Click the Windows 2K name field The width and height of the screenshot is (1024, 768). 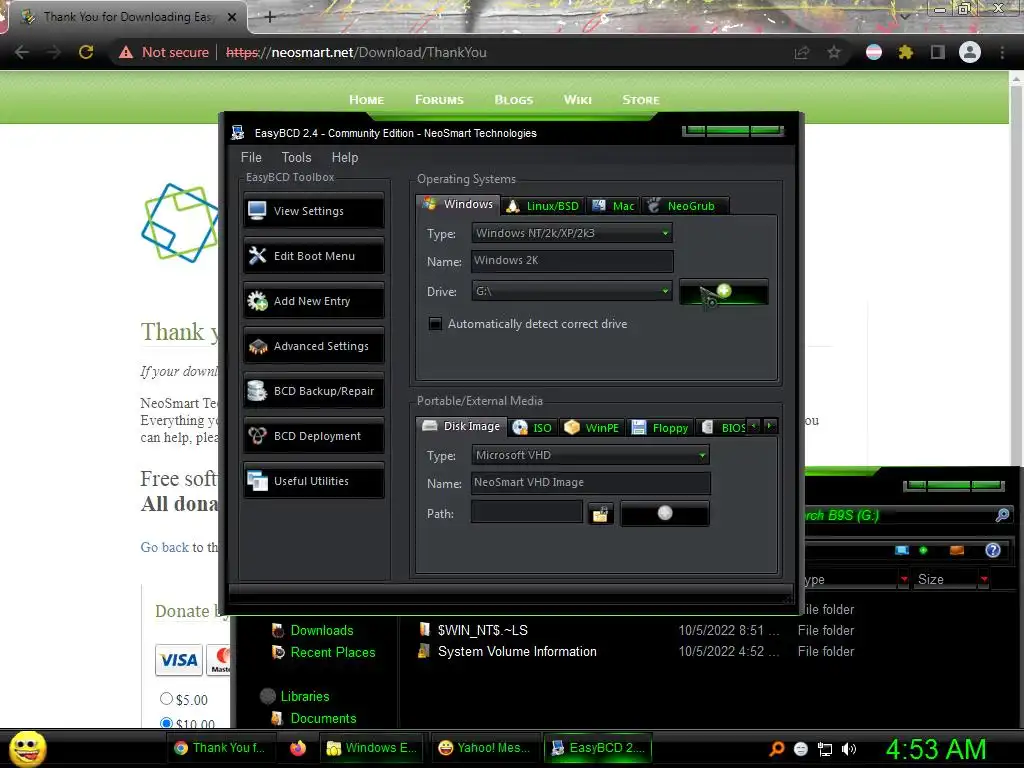pos(572,261)
